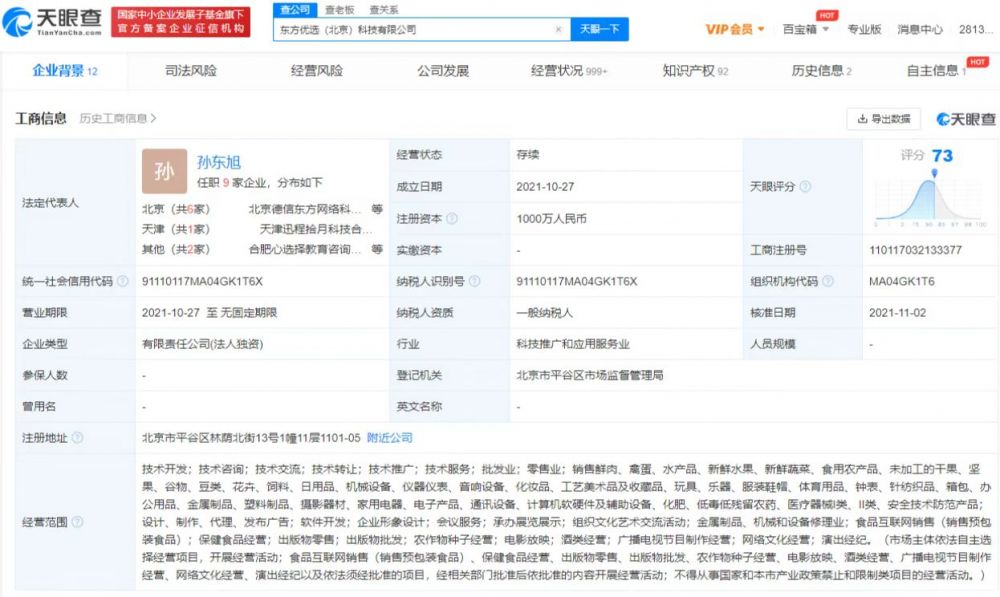Expand the 百宝箱 dropdown

coord(805,30)
